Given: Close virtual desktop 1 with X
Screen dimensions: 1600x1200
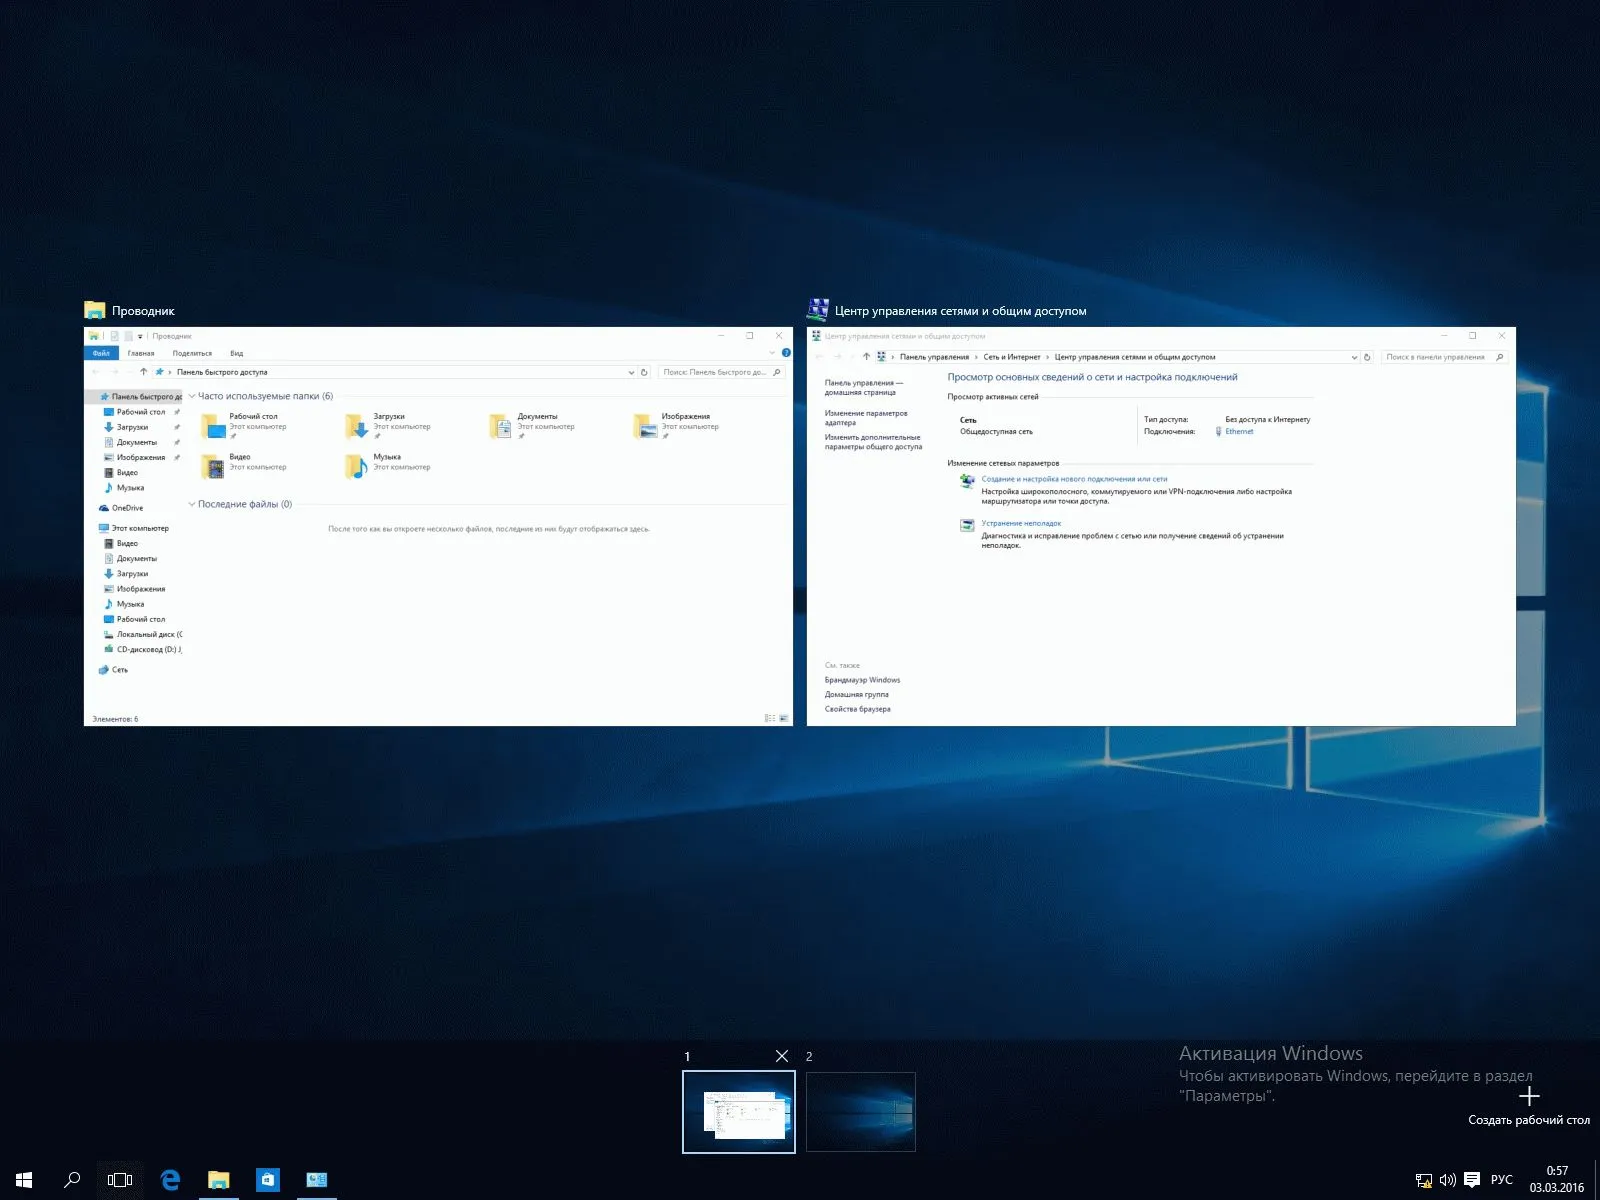Looking at the screenshot, I should point(782,1056).
